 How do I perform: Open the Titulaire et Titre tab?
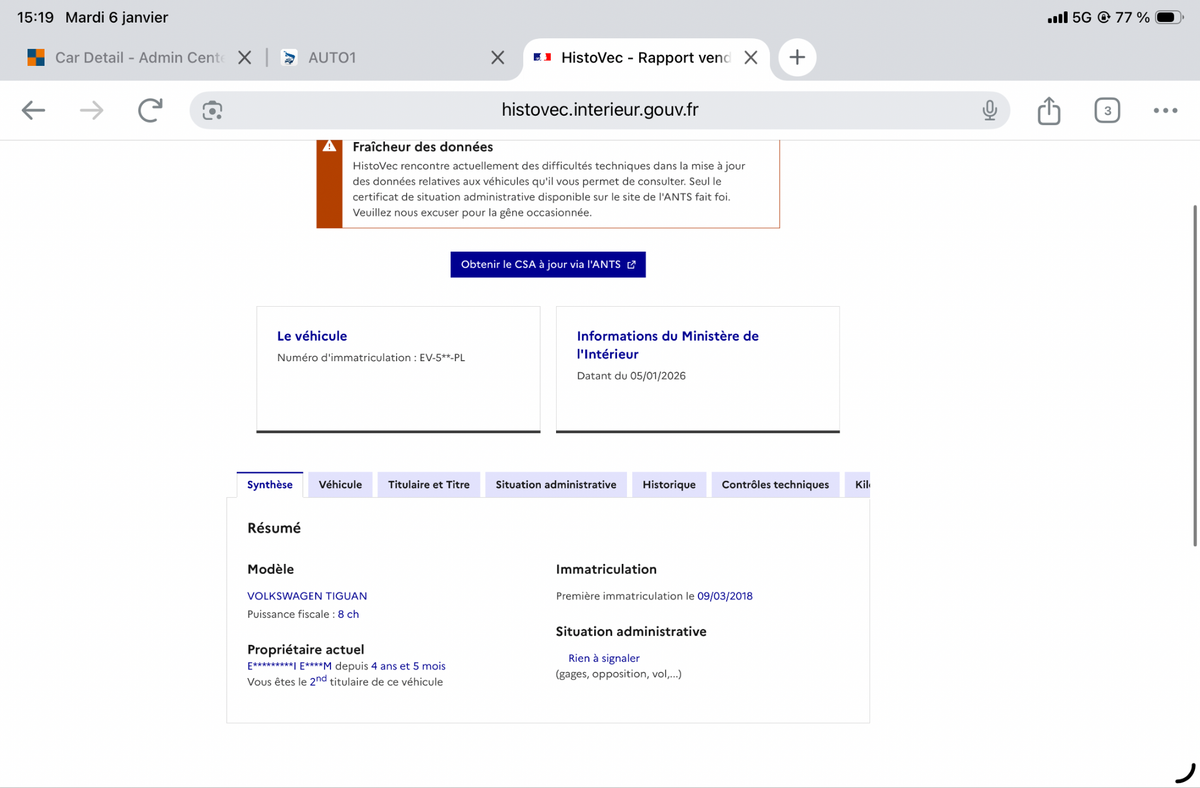429,485
